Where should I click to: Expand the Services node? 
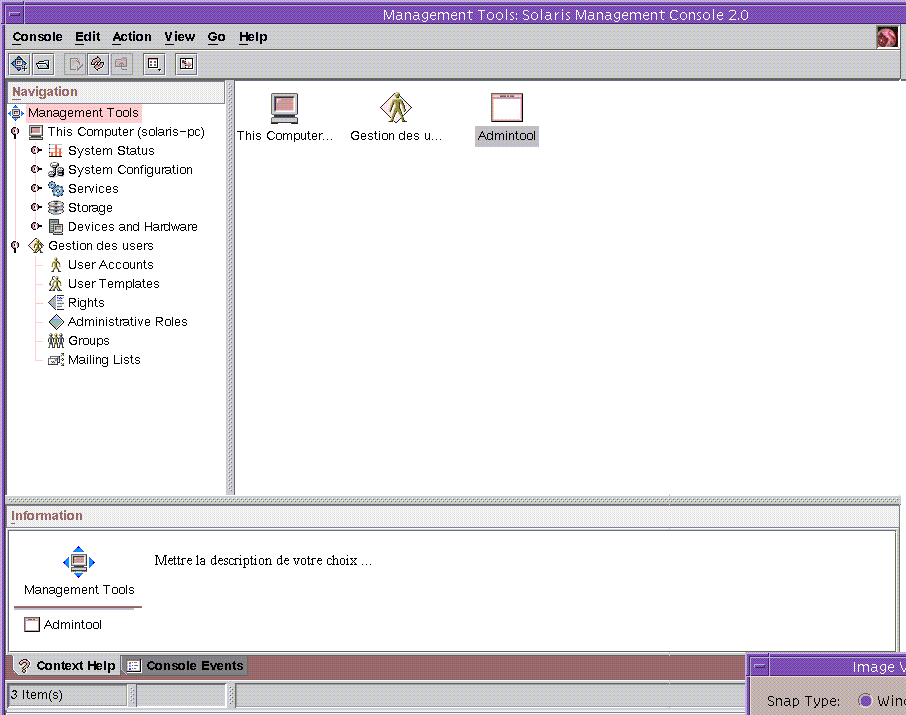36,188
